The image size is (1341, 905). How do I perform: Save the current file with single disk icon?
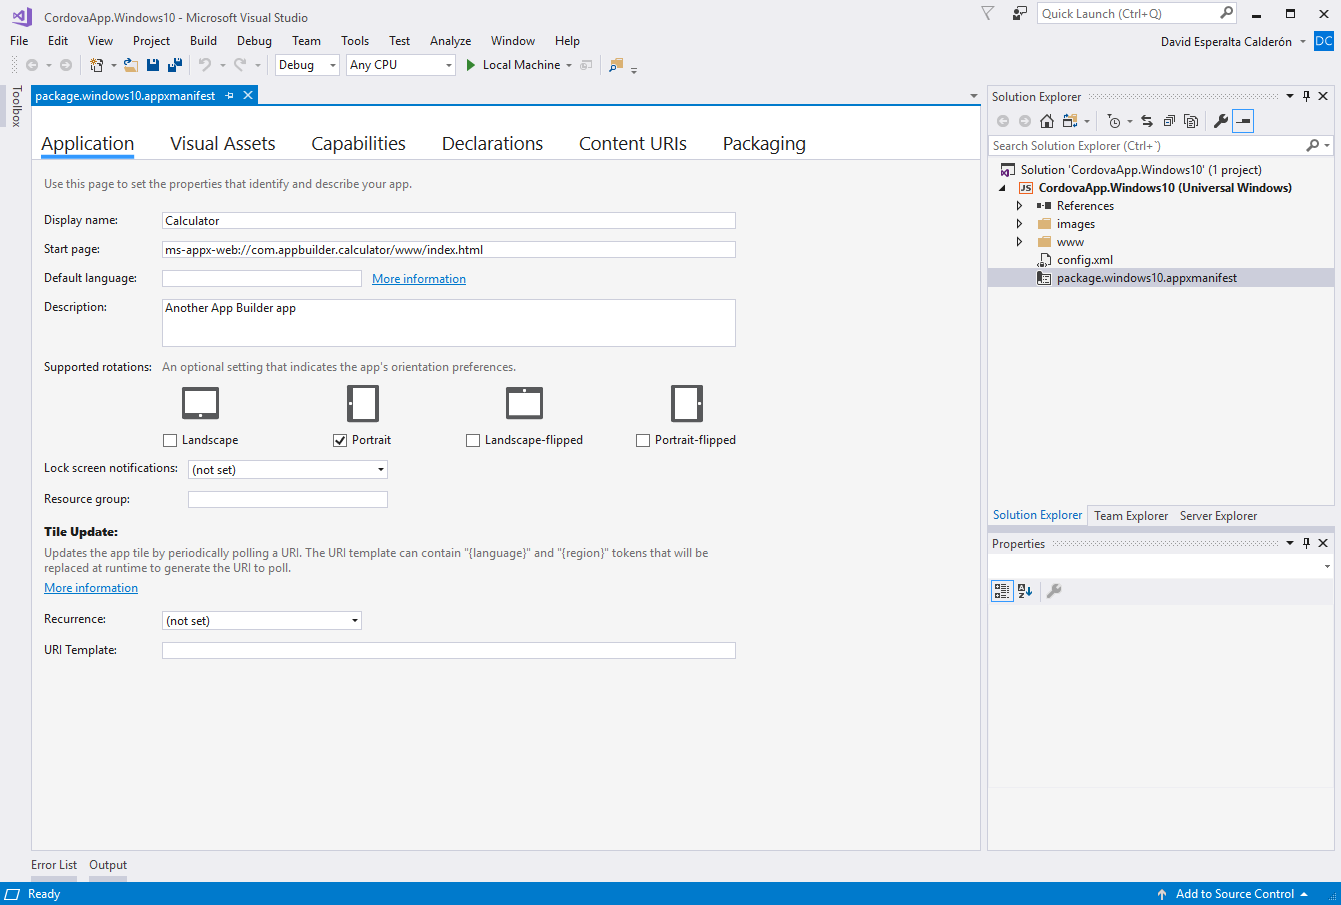point(153,65)
